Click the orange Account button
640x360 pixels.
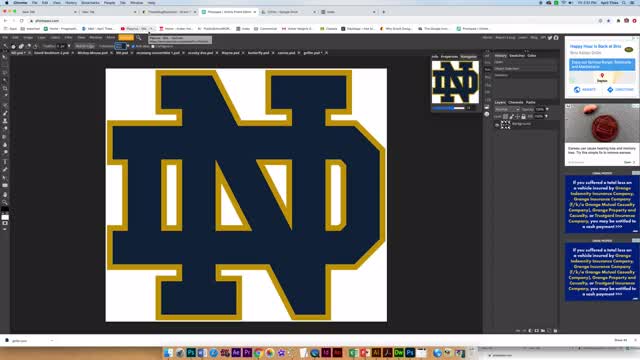(126, 38)
